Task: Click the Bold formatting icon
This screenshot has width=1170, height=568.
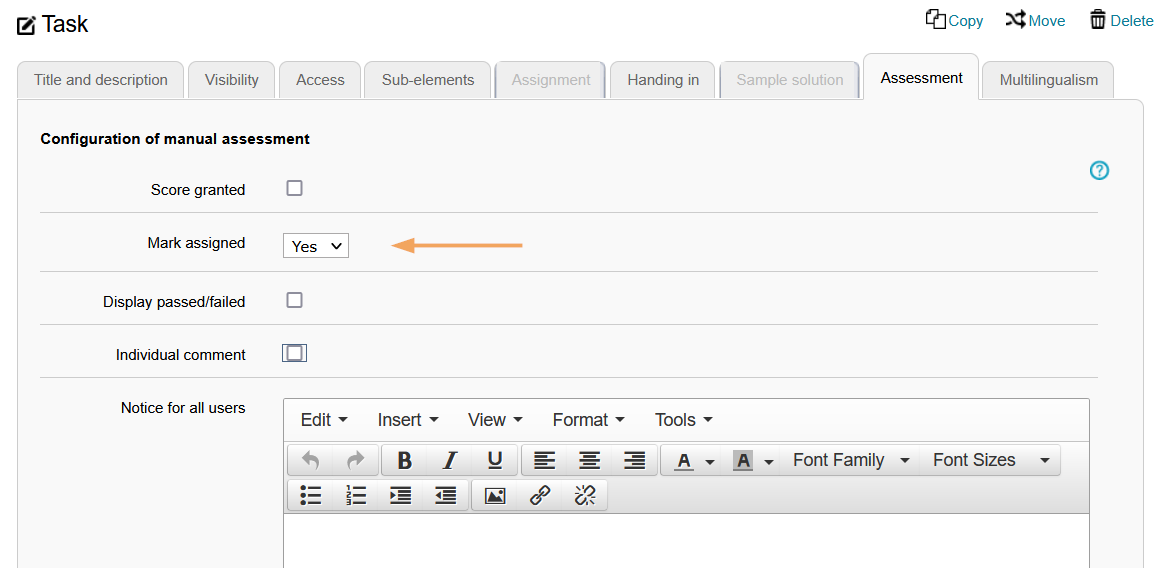Action: (405, 460)
